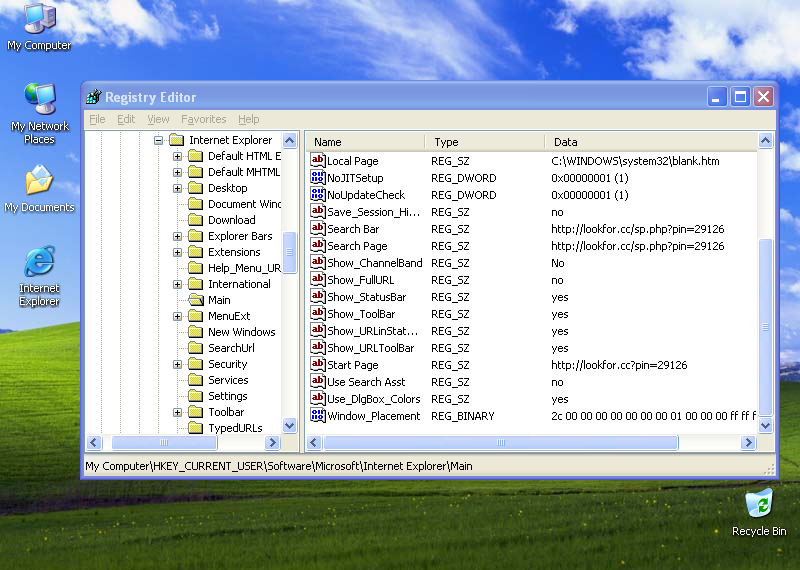This screenshot has height=570, width=800.
Task: Click the C:\WINDOWS\system32\blank.htm data cell
Action: point(635,161)
